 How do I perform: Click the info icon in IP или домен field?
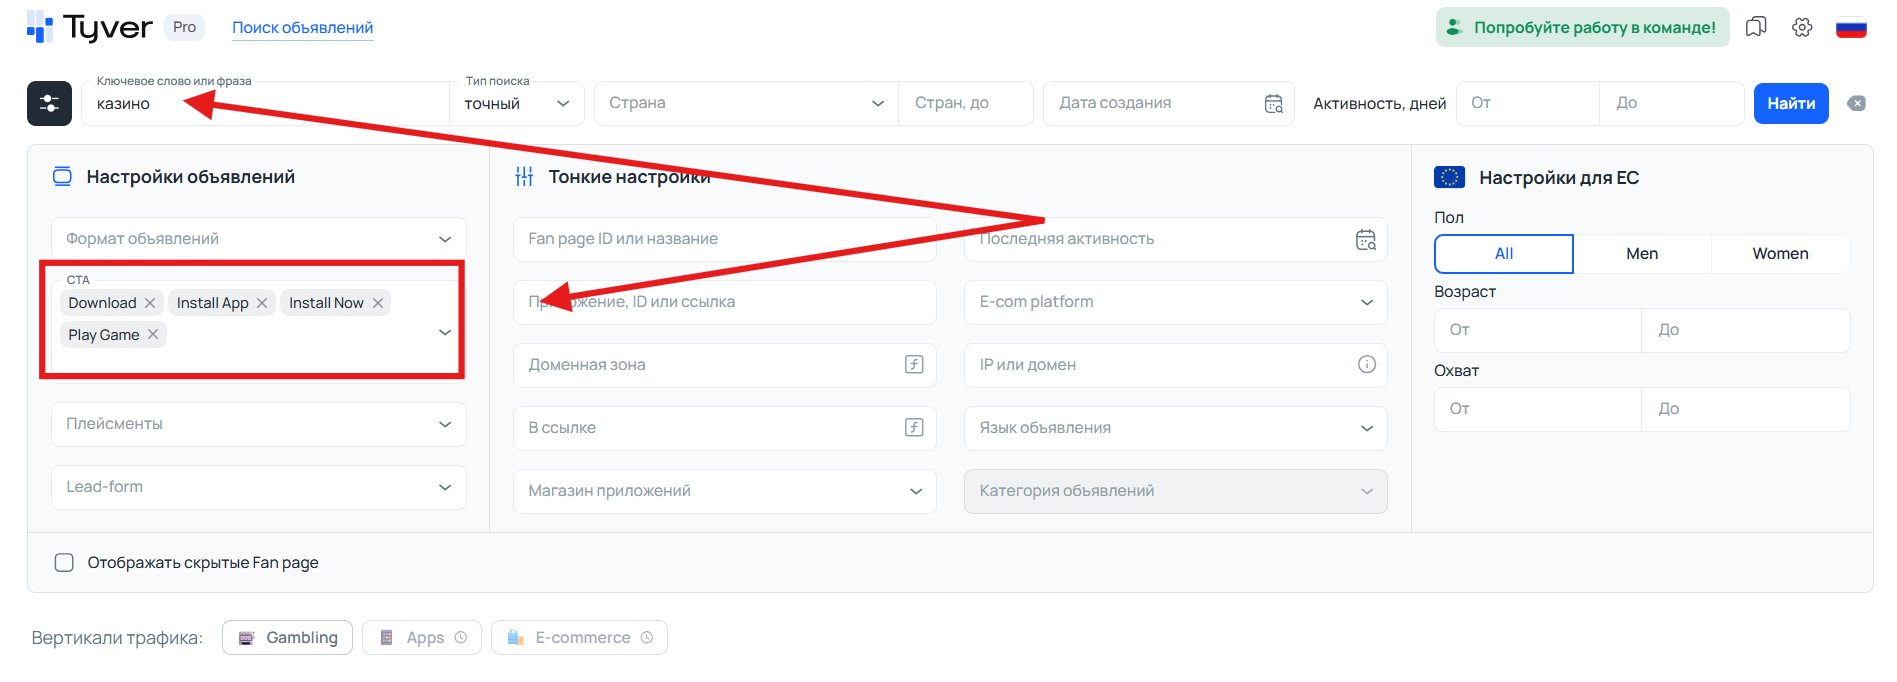pyautogui.click(x=1366, y=364)
